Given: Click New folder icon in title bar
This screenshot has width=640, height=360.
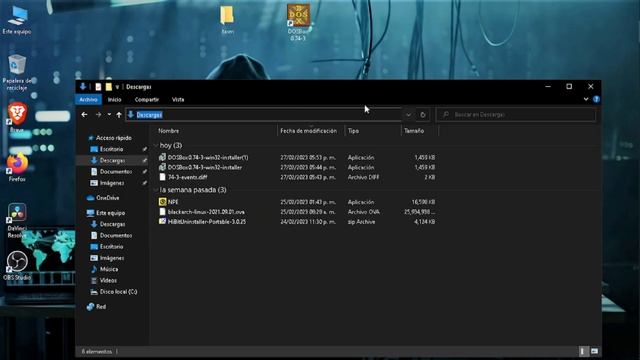Looking at the screenshot, I should point(109,87).
